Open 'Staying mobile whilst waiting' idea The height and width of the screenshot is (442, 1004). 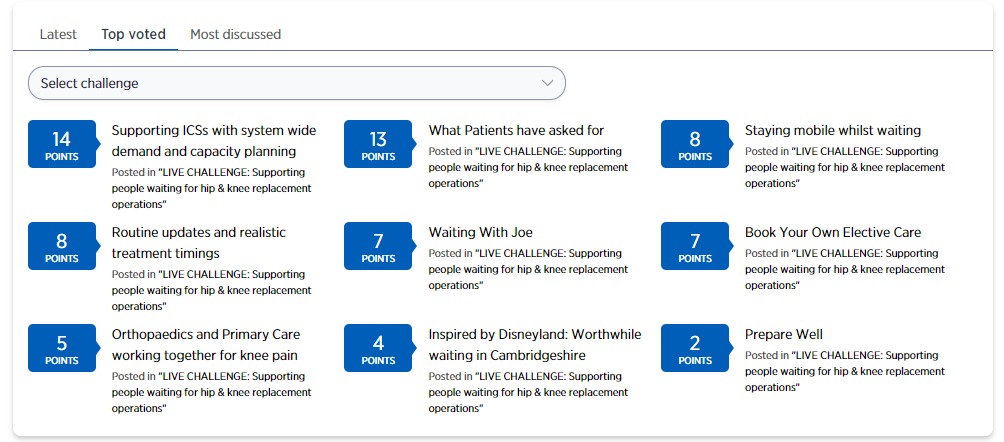[832, 131]
